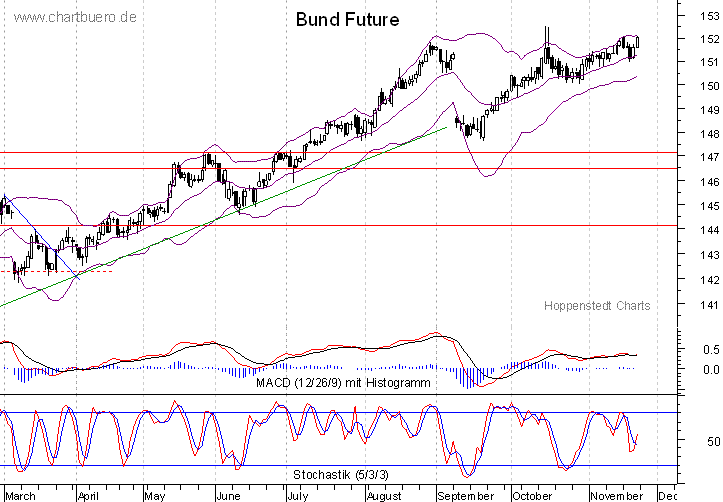Image resolution: width=723 pixels, height=502 pixels.
Task: Click the 143 price axis value
Action: [709, 254]
